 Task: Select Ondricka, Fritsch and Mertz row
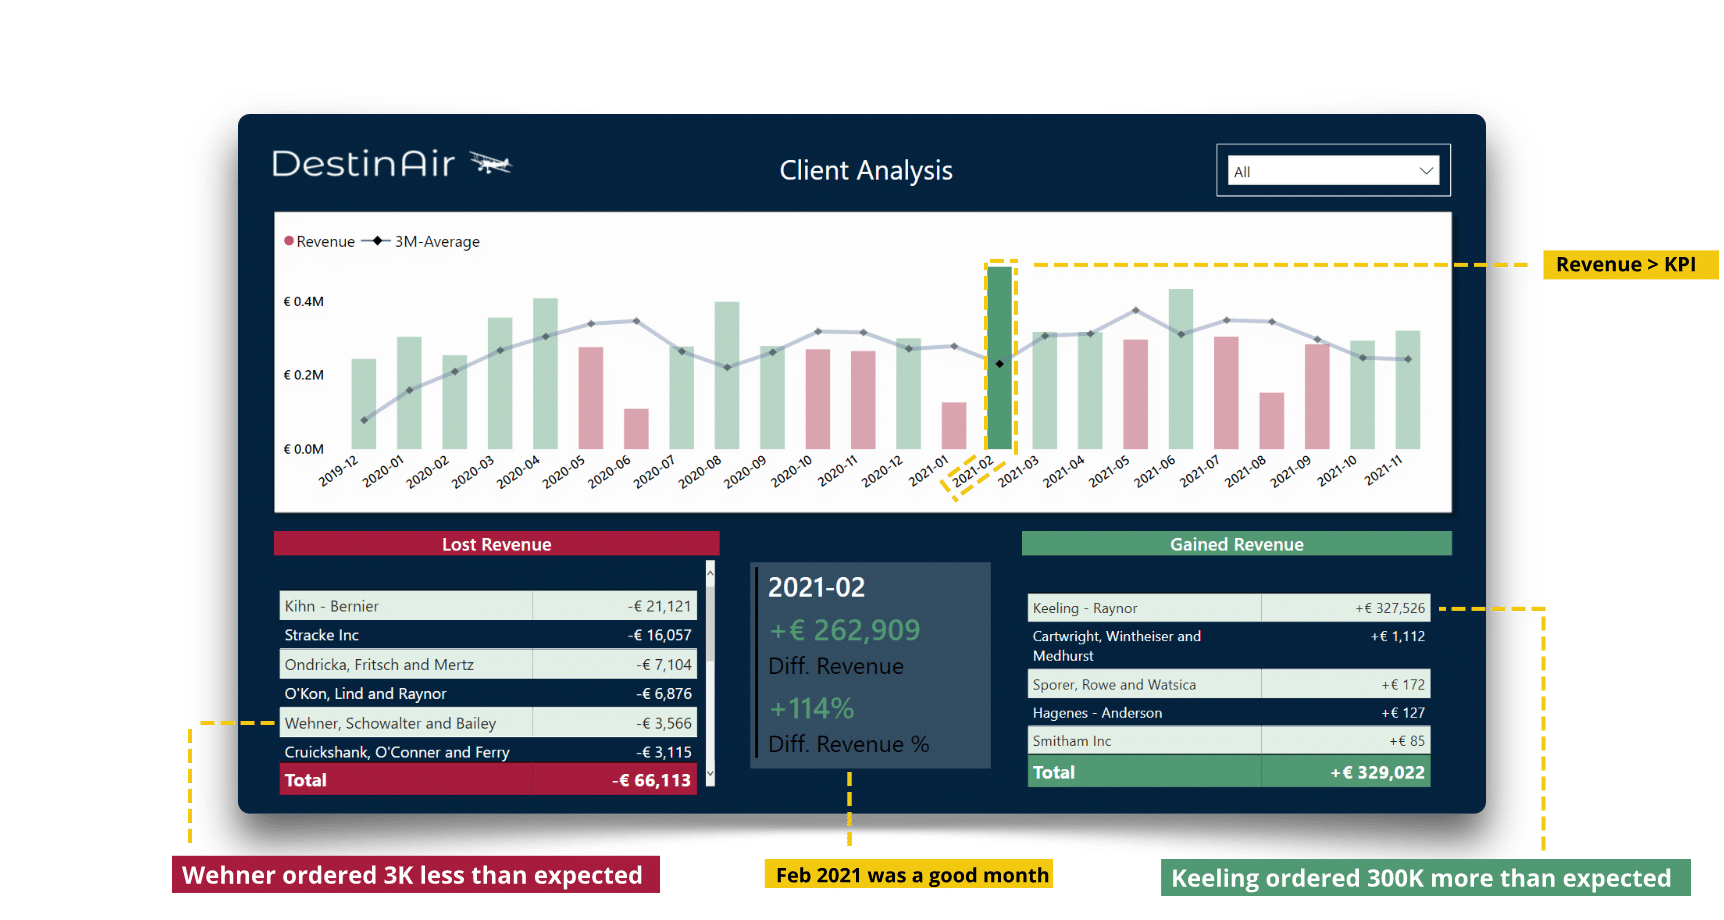pos(488,664)
